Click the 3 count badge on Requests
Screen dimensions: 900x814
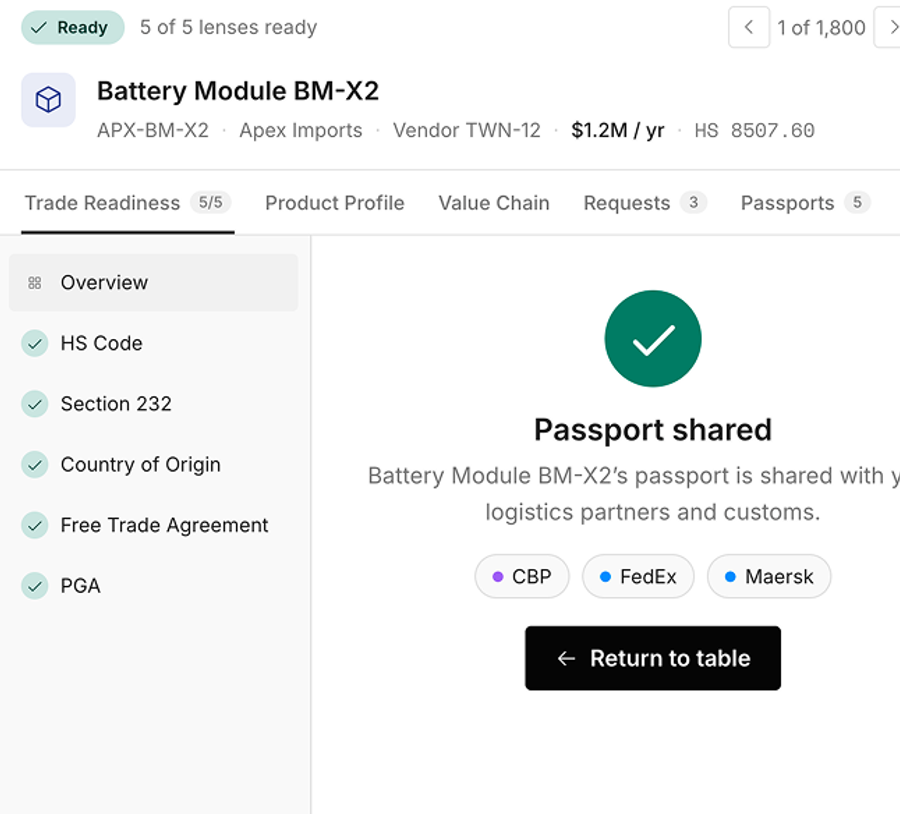pyautogui.click(x=693, y=202)
